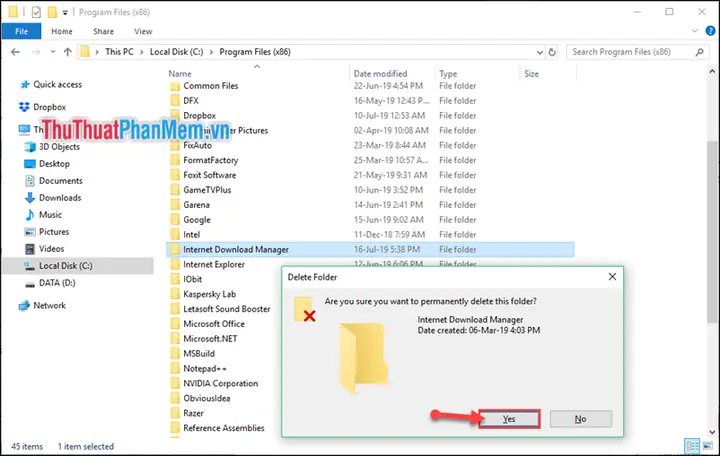Open the Share ribbon tab
The height and width of the screenshot is (456, 720).
pyautogui.click(x=103, y=31)
